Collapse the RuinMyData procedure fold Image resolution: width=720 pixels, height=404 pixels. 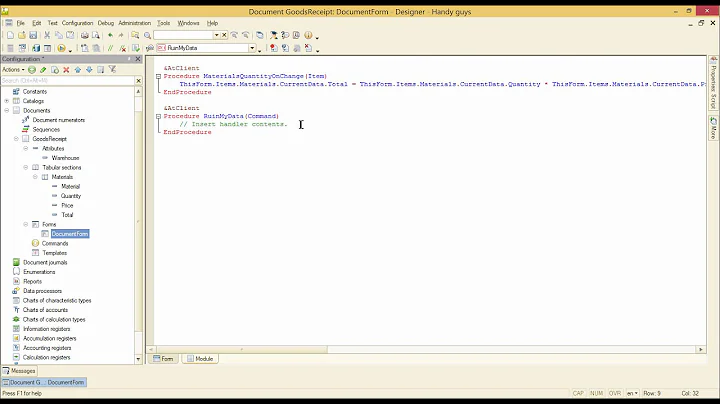click(x=158, y=116)
